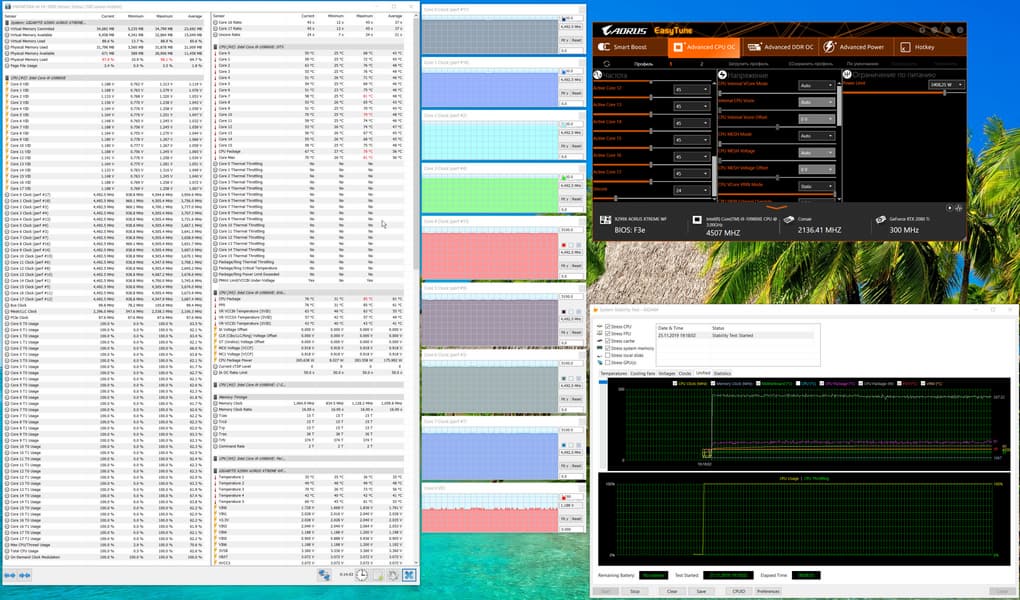Open Active Core 14 ratio dropdown
1020x600 pixels.
click(691, 123)
